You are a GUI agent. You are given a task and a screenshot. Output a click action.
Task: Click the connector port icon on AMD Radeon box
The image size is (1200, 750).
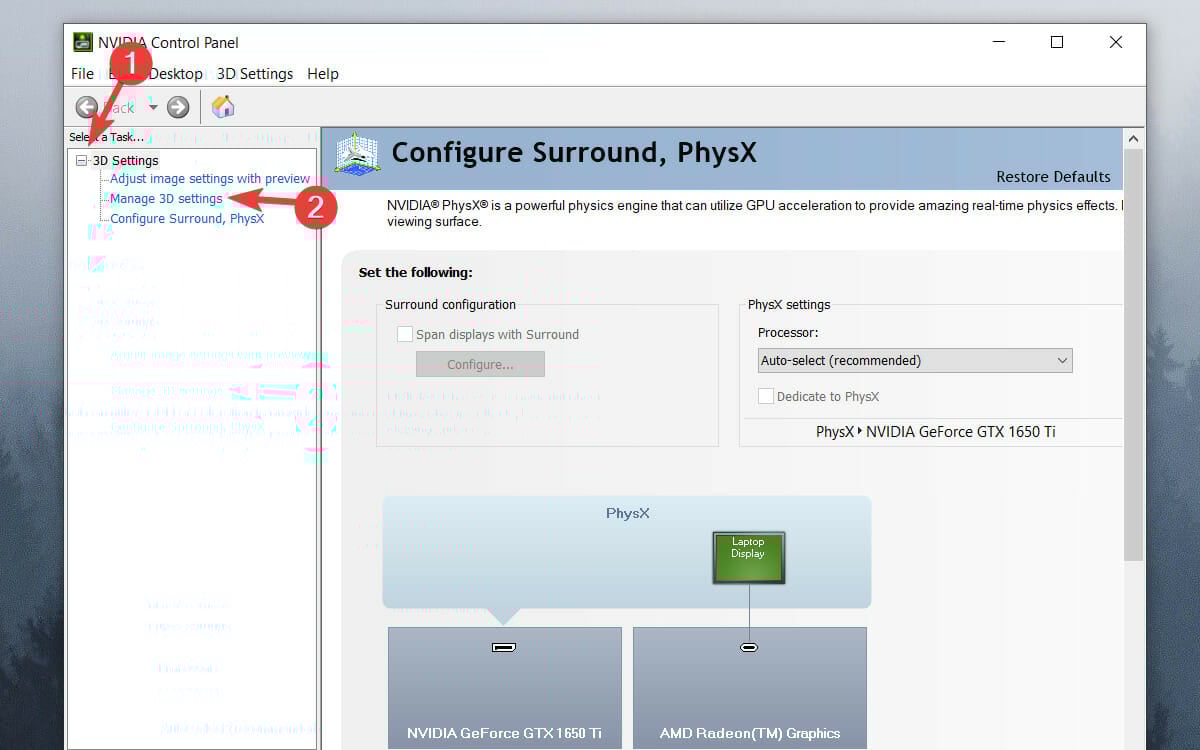(749, 647)
